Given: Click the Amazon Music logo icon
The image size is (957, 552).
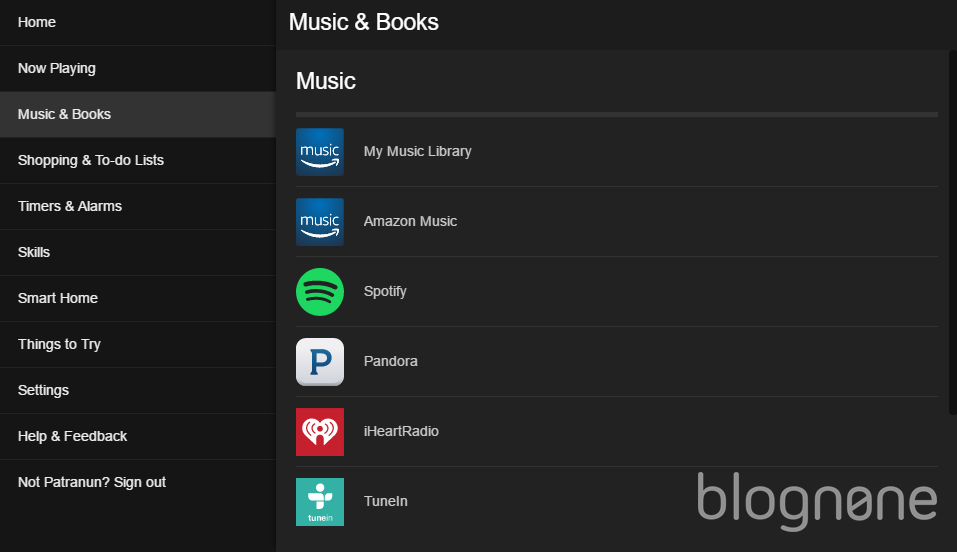Looking at the screenshot, I should point(320,222).
